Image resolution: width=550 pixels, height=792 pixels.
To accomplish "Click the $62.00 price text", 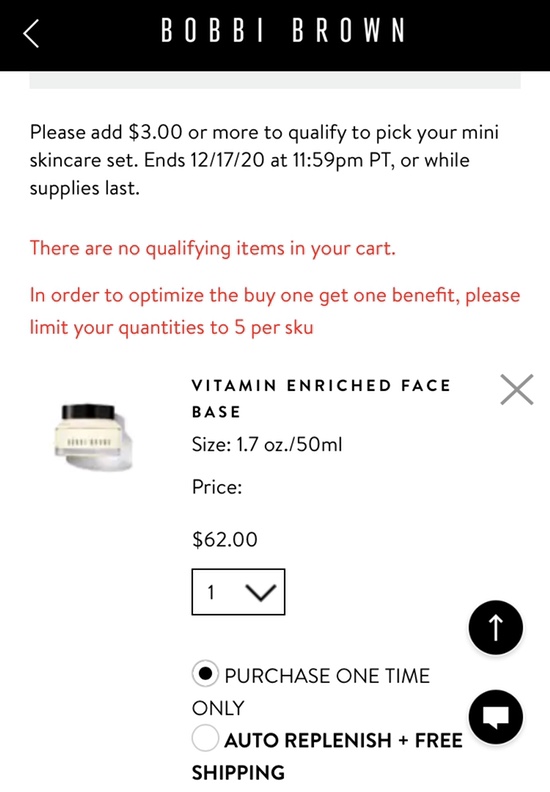I will coord(225,539).
